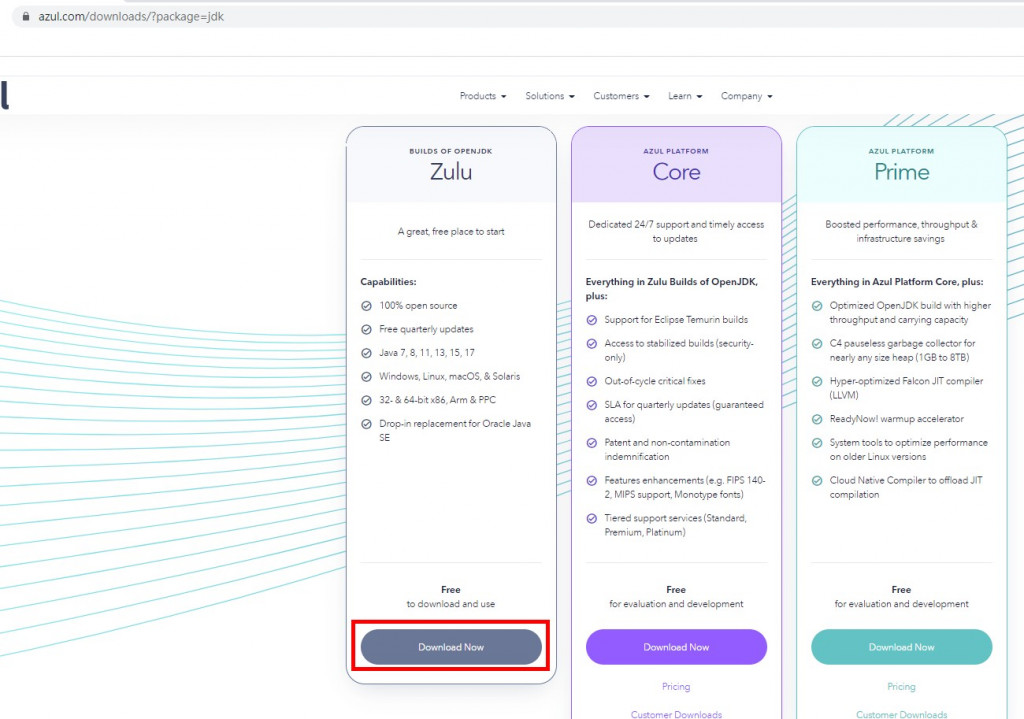The width and height of the screenshot is (1024, 719).
Task: Open the Solutions dropdown menu
Action: click(x=550, y=96)
